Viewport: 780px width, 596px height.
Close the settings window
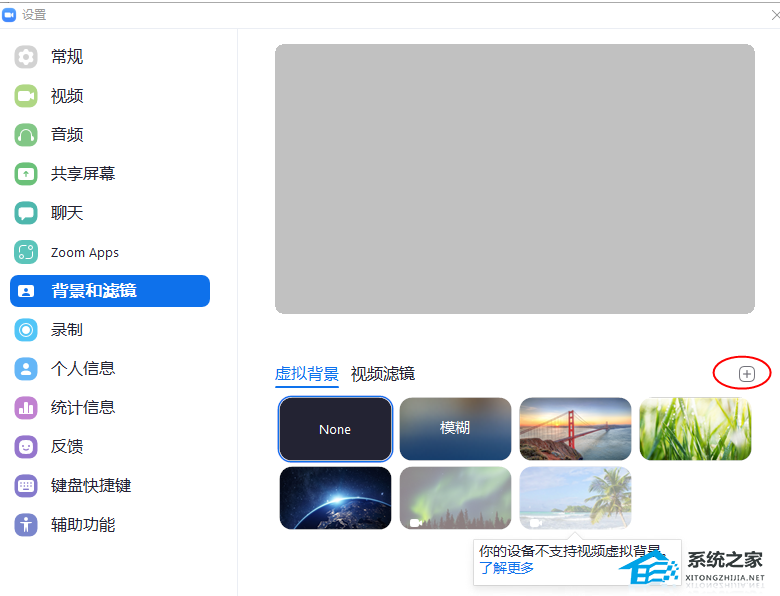tap(775, 15)
